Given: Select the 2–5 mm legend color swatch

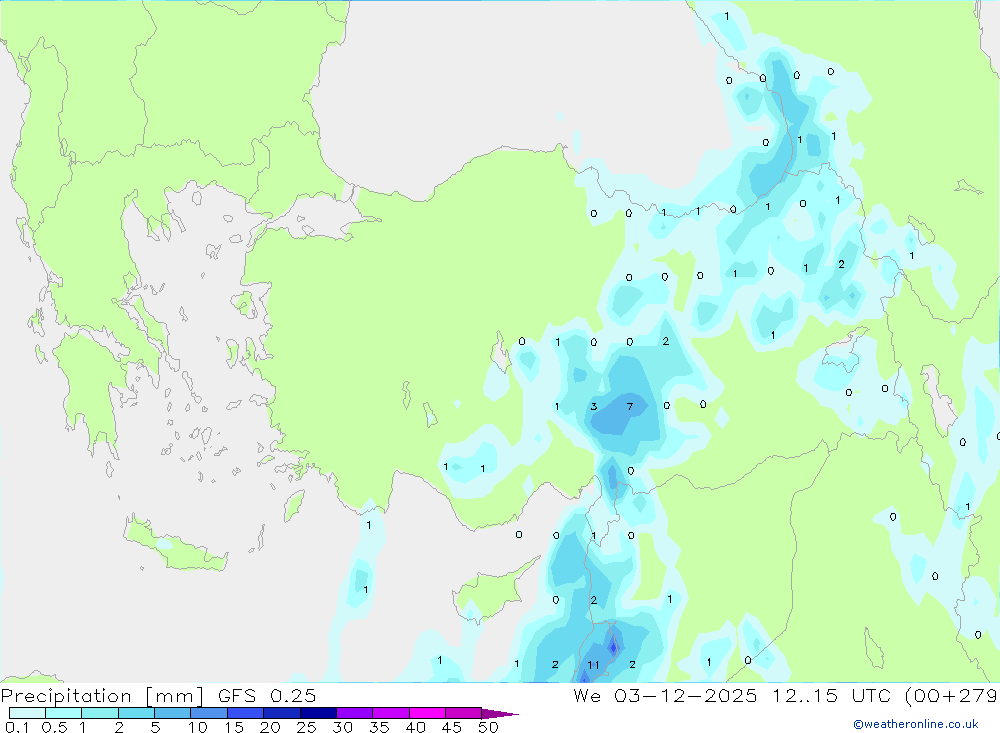Looking at the screenshot, I should tap(136, 713).
